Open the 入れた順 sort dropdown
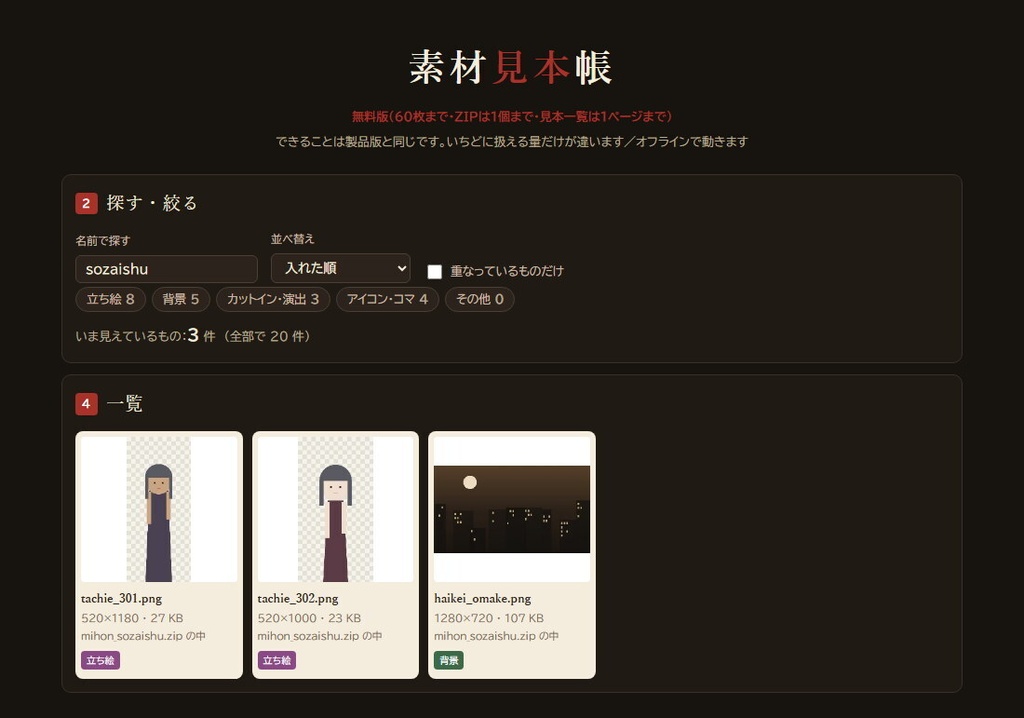 (341, 268)
